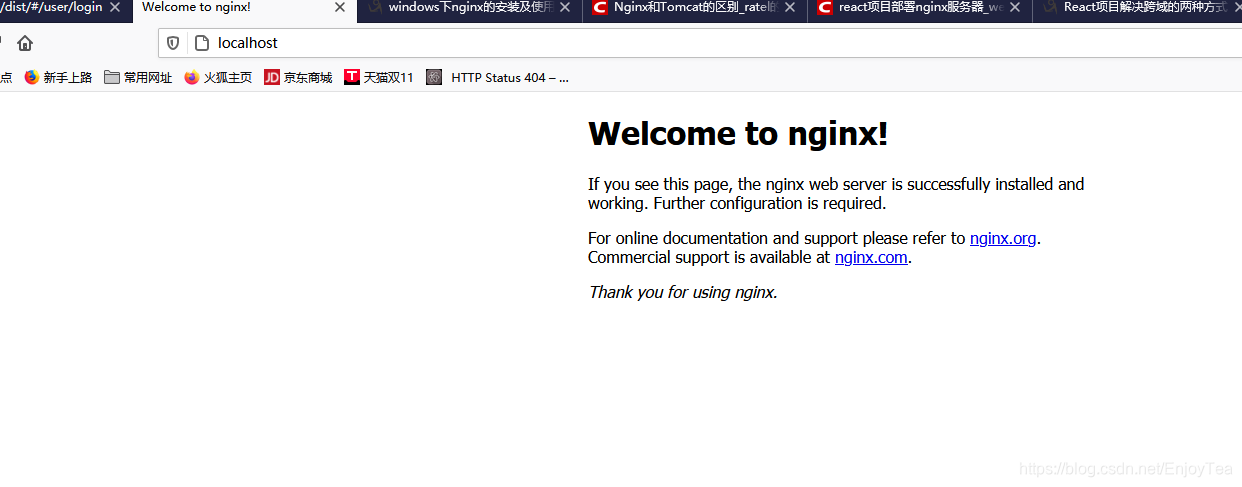The height and width of the screenshot is (487, 1242).
Task: Click the 'Further configuration is required' paragraph
Action: 836,194
